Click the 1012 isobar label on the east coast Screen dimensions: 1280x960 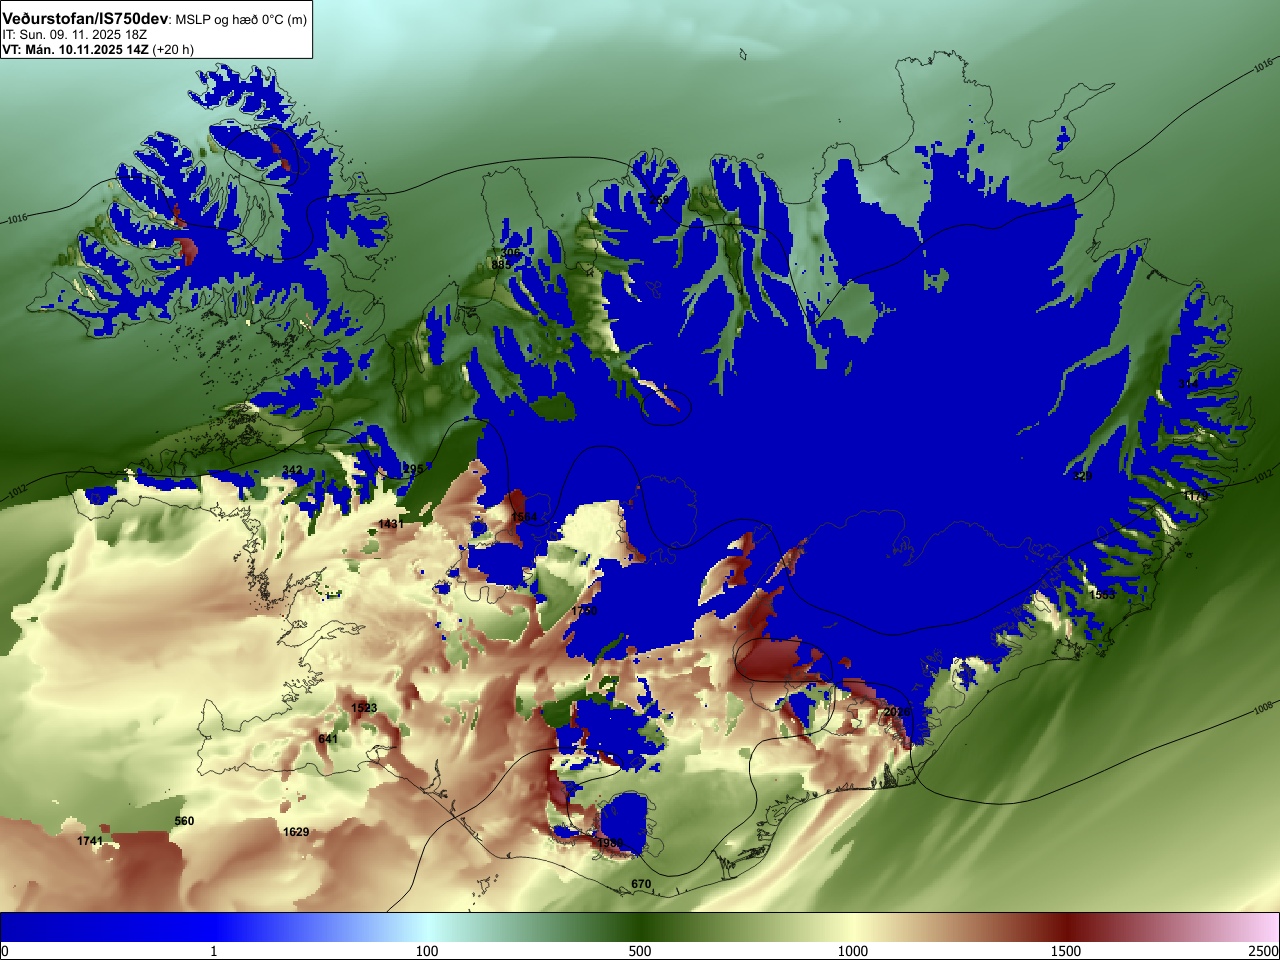click(1263, 478)
